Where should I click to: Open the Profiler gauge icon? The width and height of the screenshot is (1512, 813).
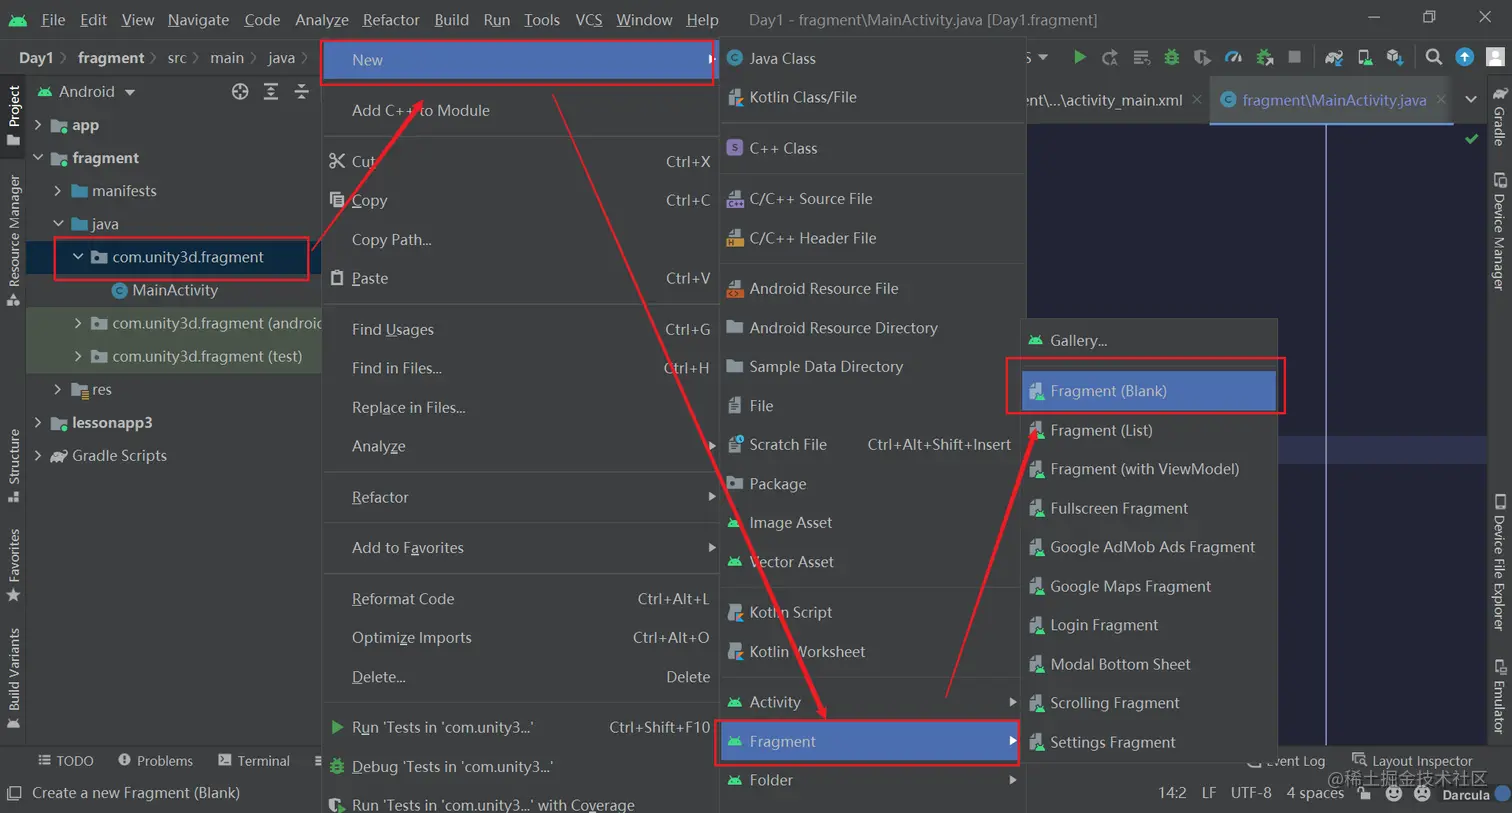1234,58
